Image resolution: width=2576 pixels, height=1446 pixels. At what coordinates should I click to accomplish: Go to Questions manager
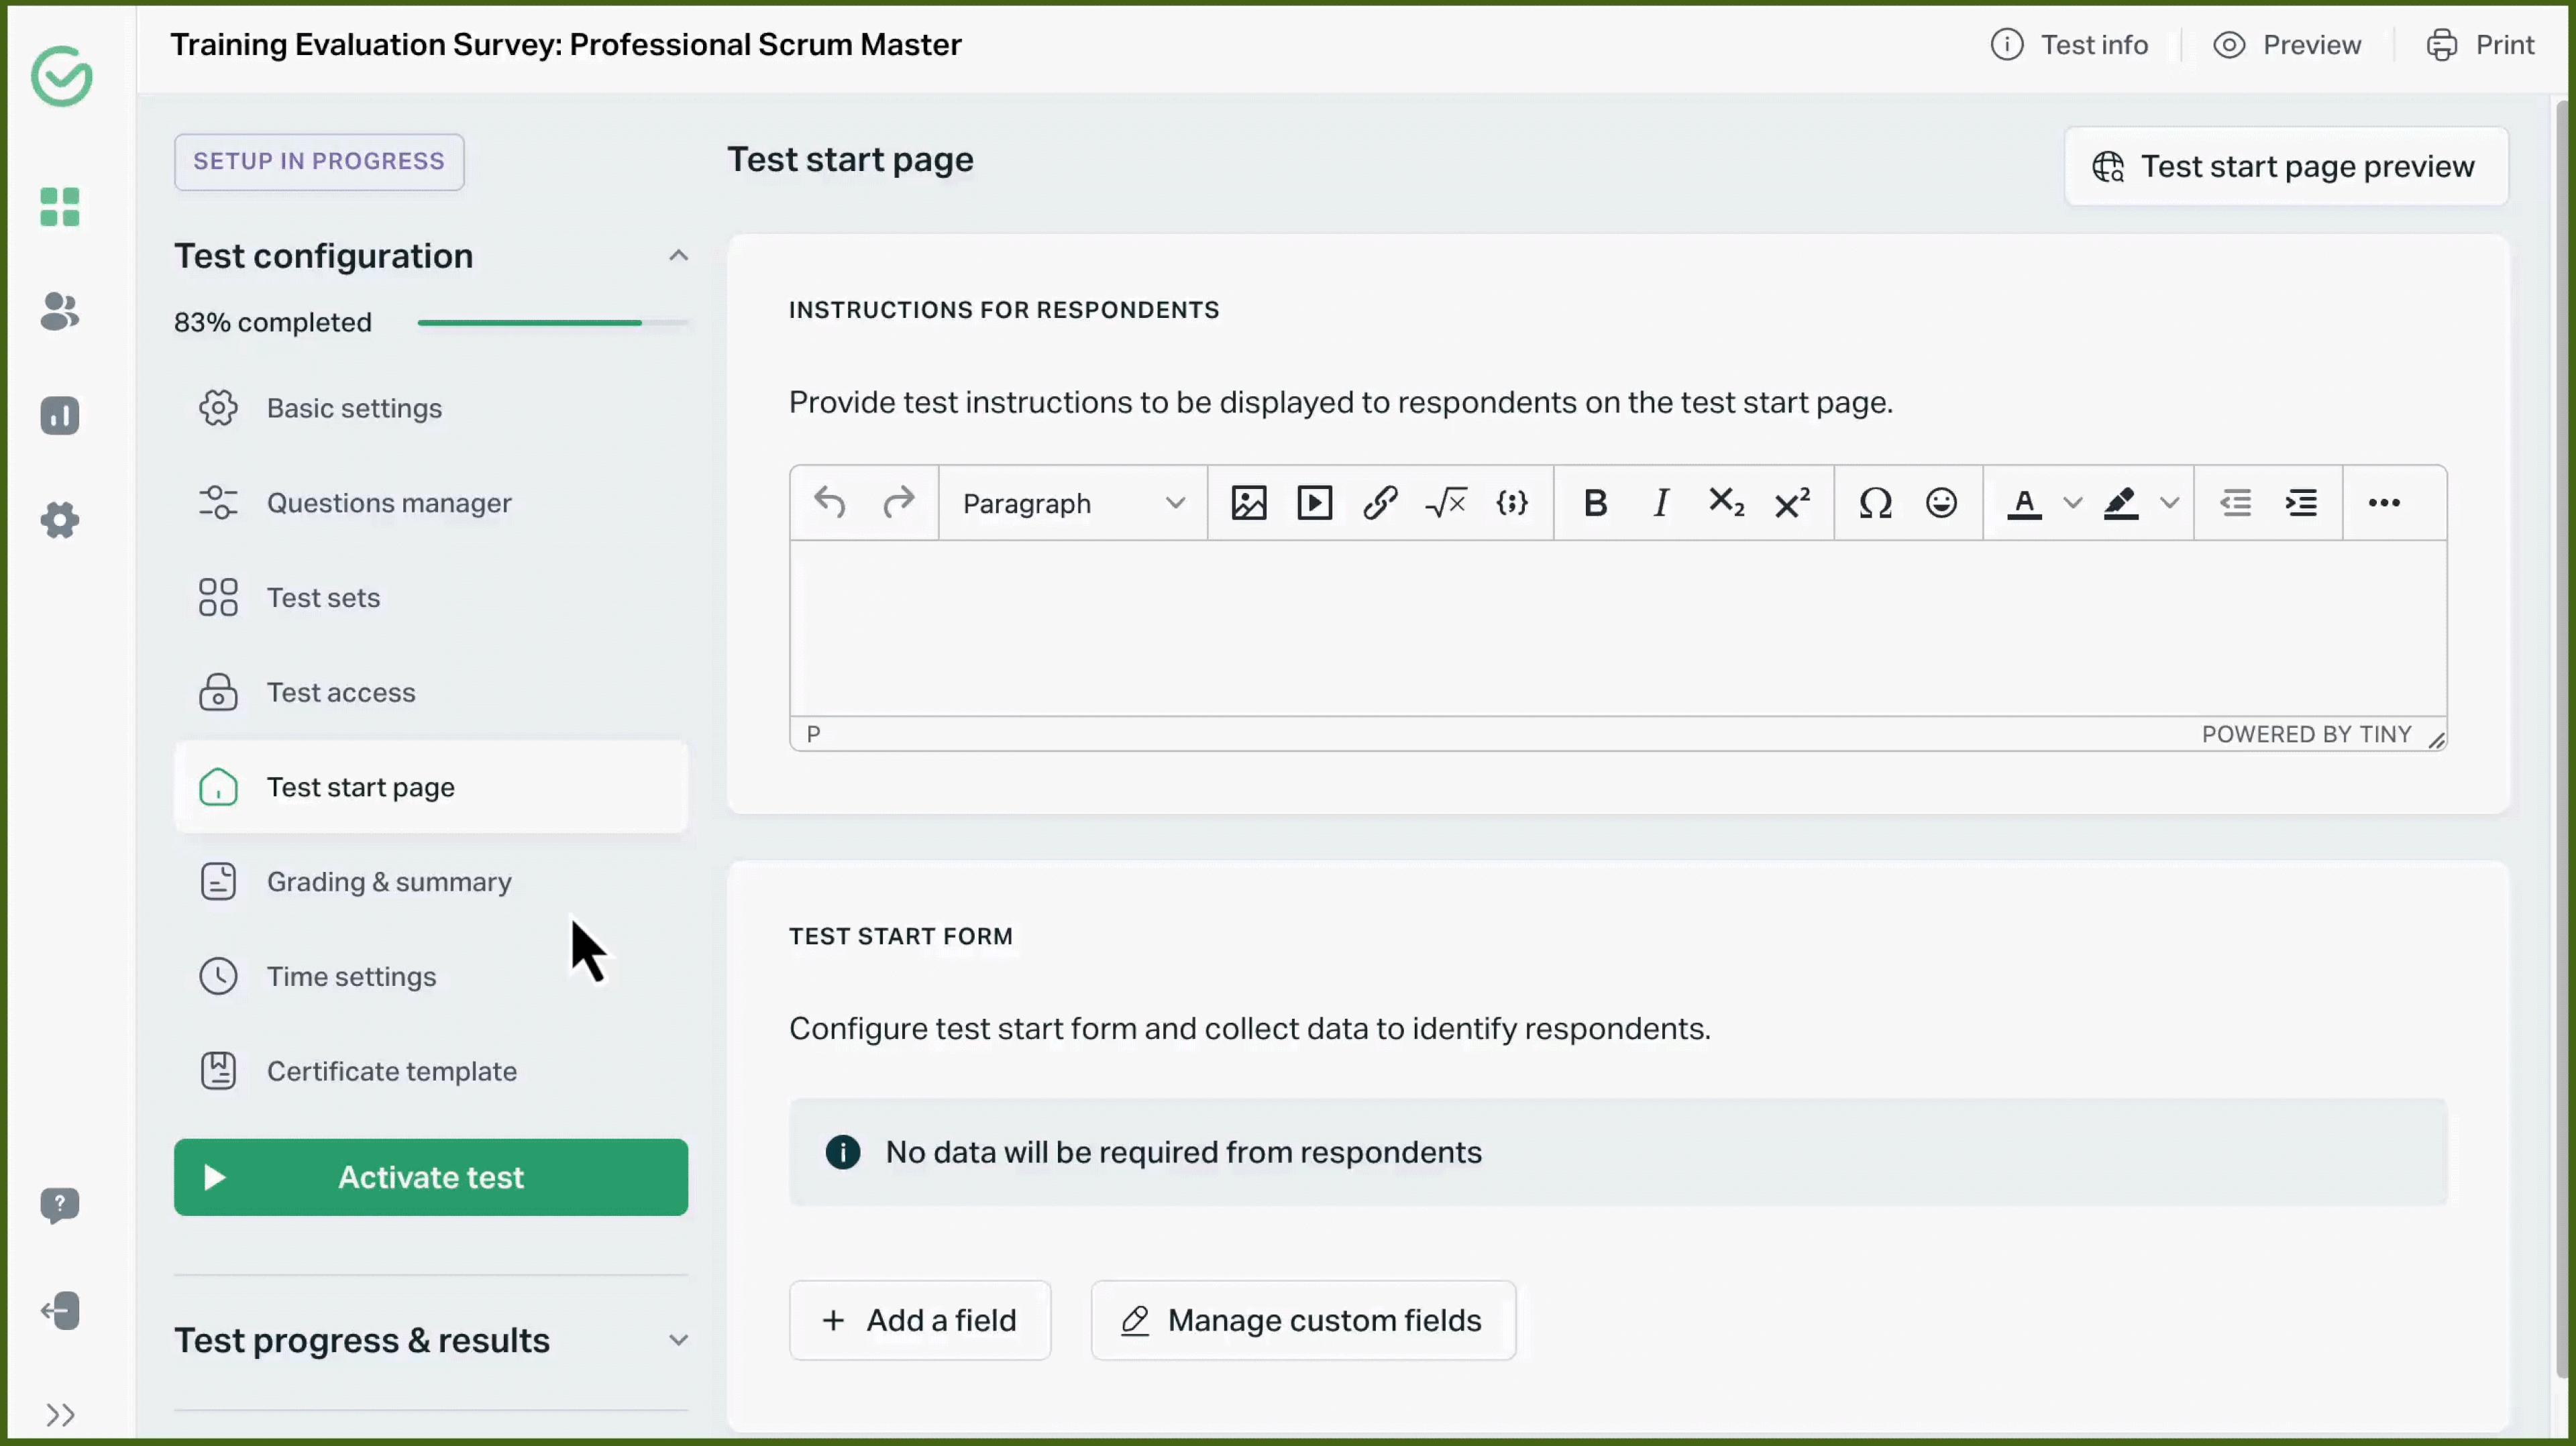[389, 503]
